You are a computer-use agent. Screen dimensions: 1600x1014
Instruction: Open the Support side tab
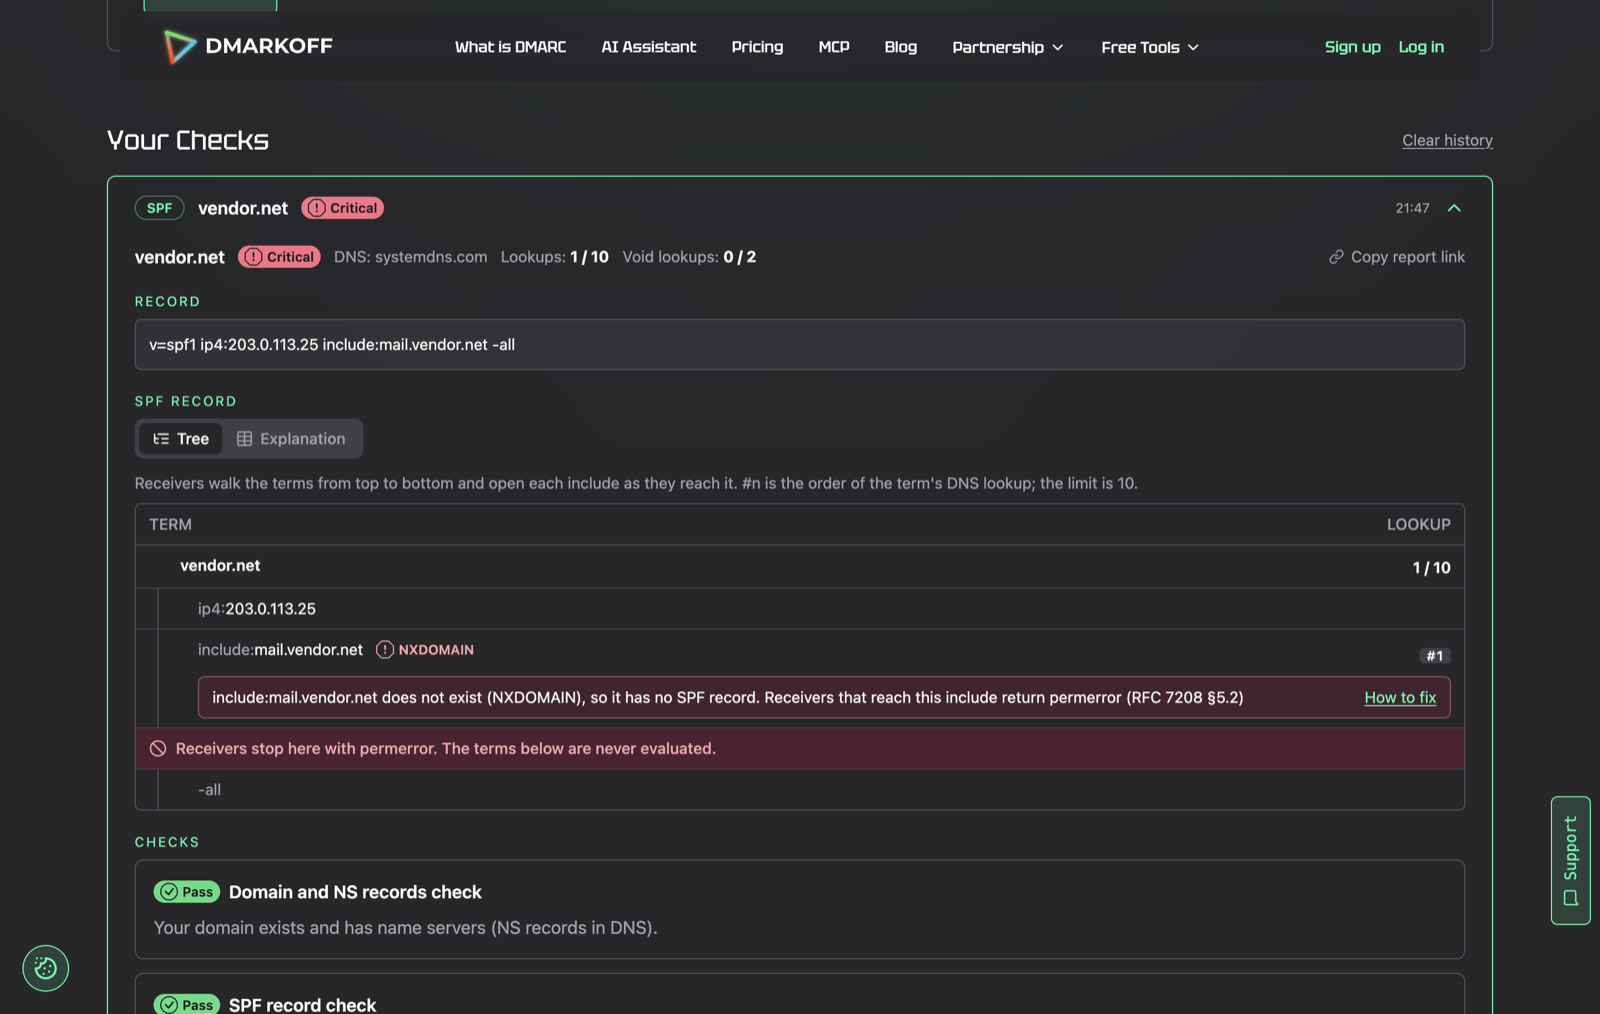pyautogui.click(x=1570, y=860)
